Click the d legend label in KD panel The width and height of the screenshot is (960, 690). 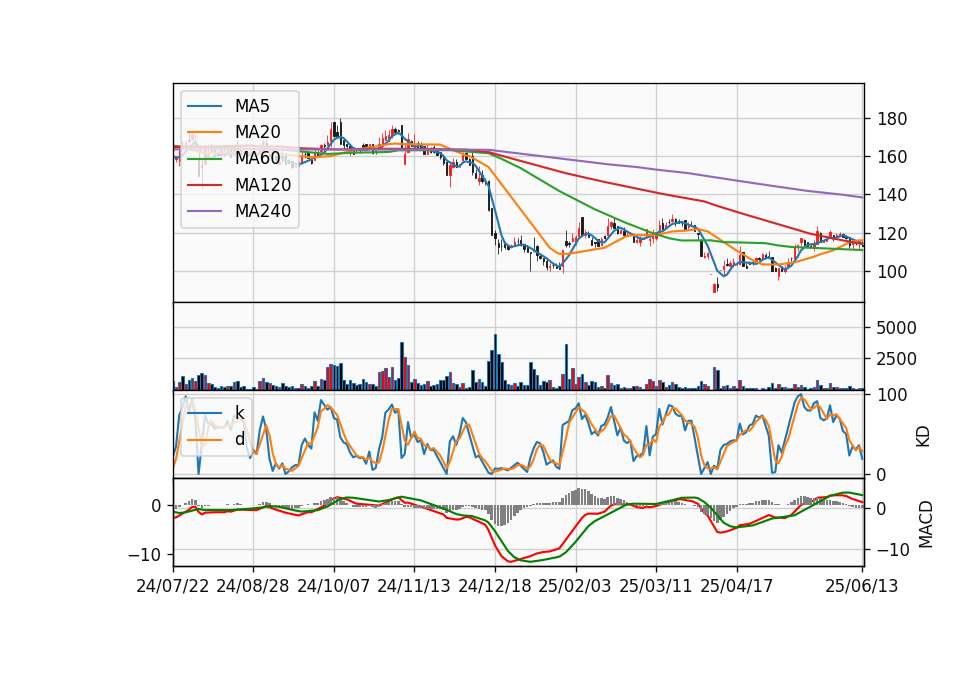coord(239,439)
